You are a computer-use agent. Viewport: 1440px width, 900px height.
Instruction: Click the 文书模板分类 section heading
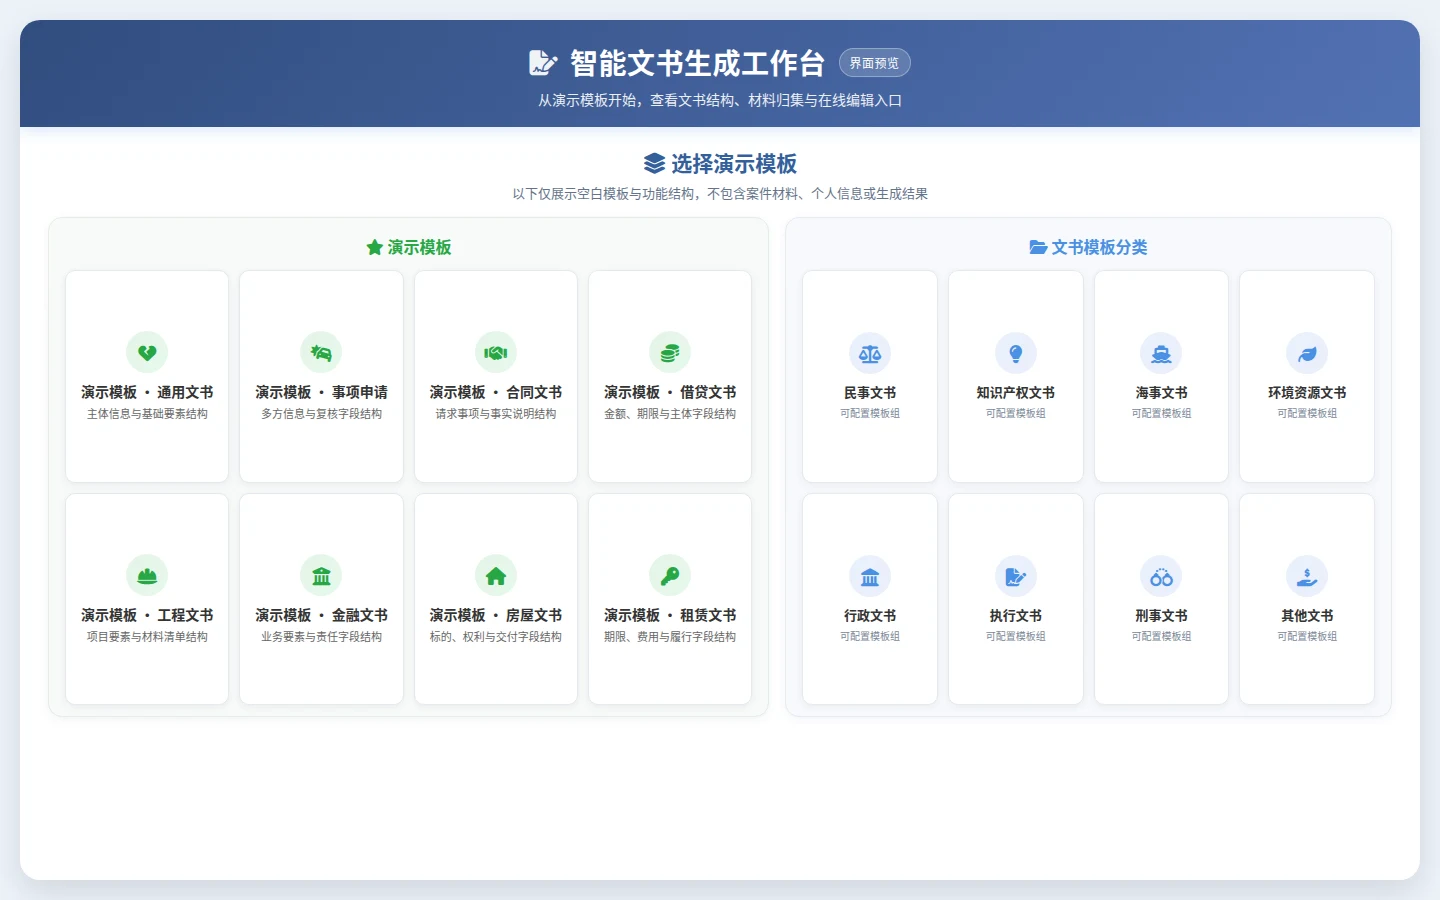pyautogui.click(x=1100, y=247)
